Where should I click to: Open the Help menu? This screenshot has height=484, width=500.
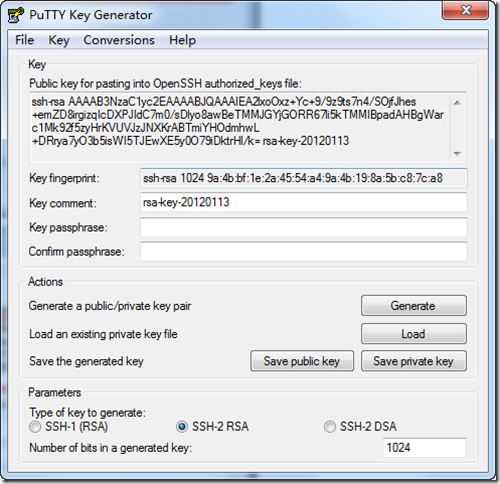click(182, 40)
